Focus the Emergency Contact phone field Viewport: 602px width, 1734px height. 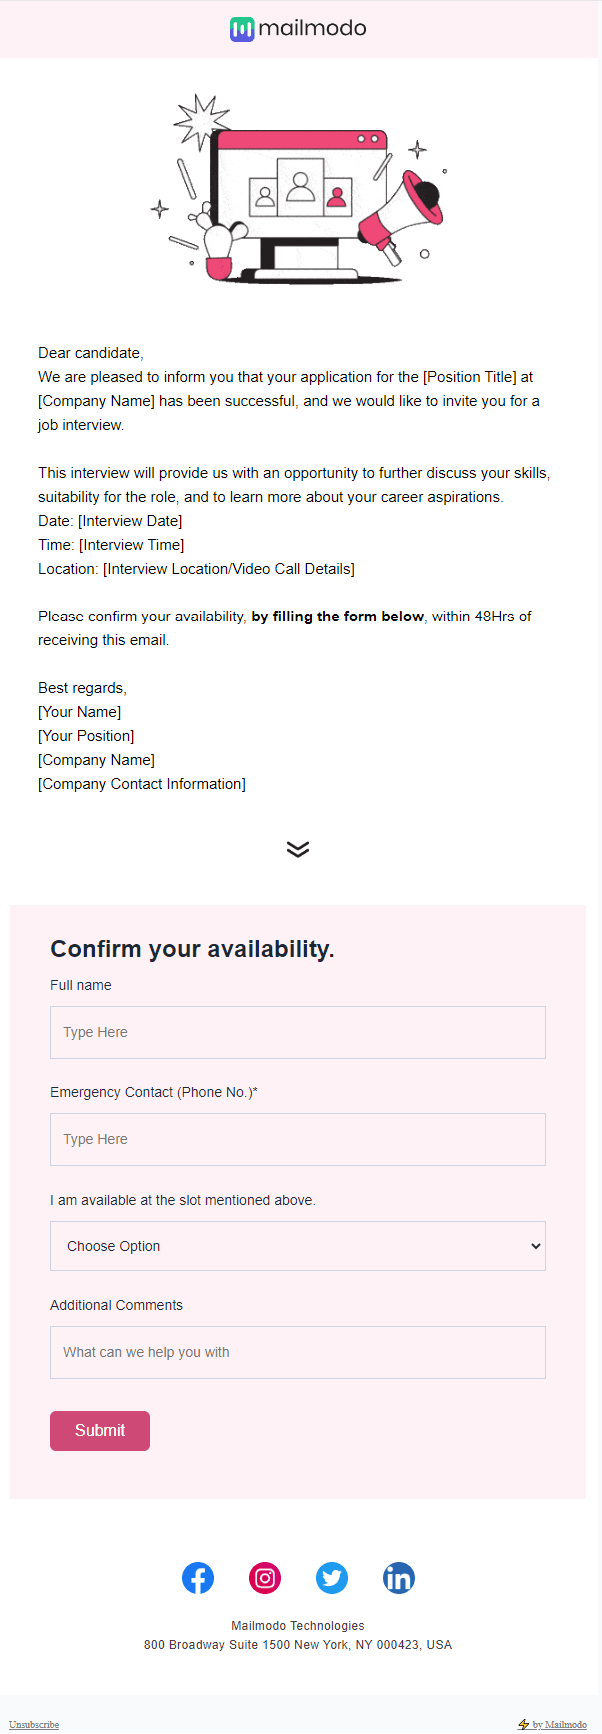pyautogui.click(x=298, y=1139)
